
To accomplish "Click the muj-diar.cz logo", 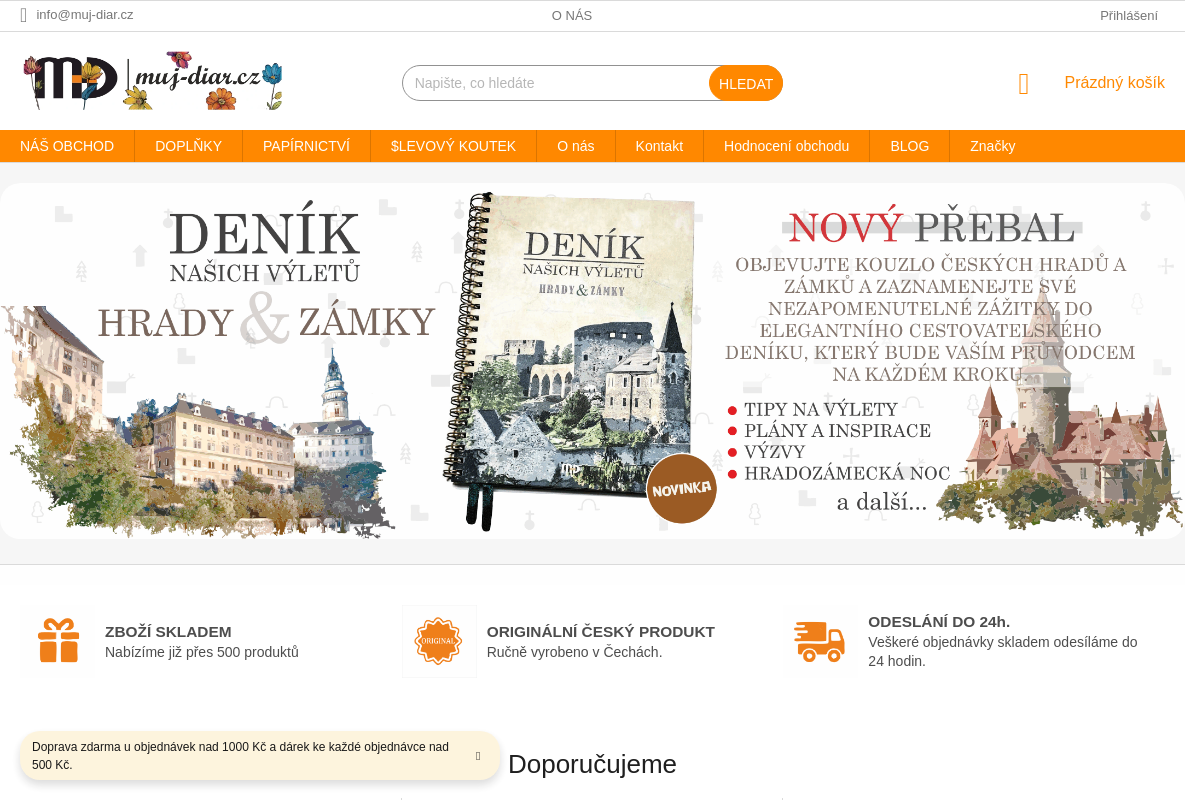I will (153, 81).
